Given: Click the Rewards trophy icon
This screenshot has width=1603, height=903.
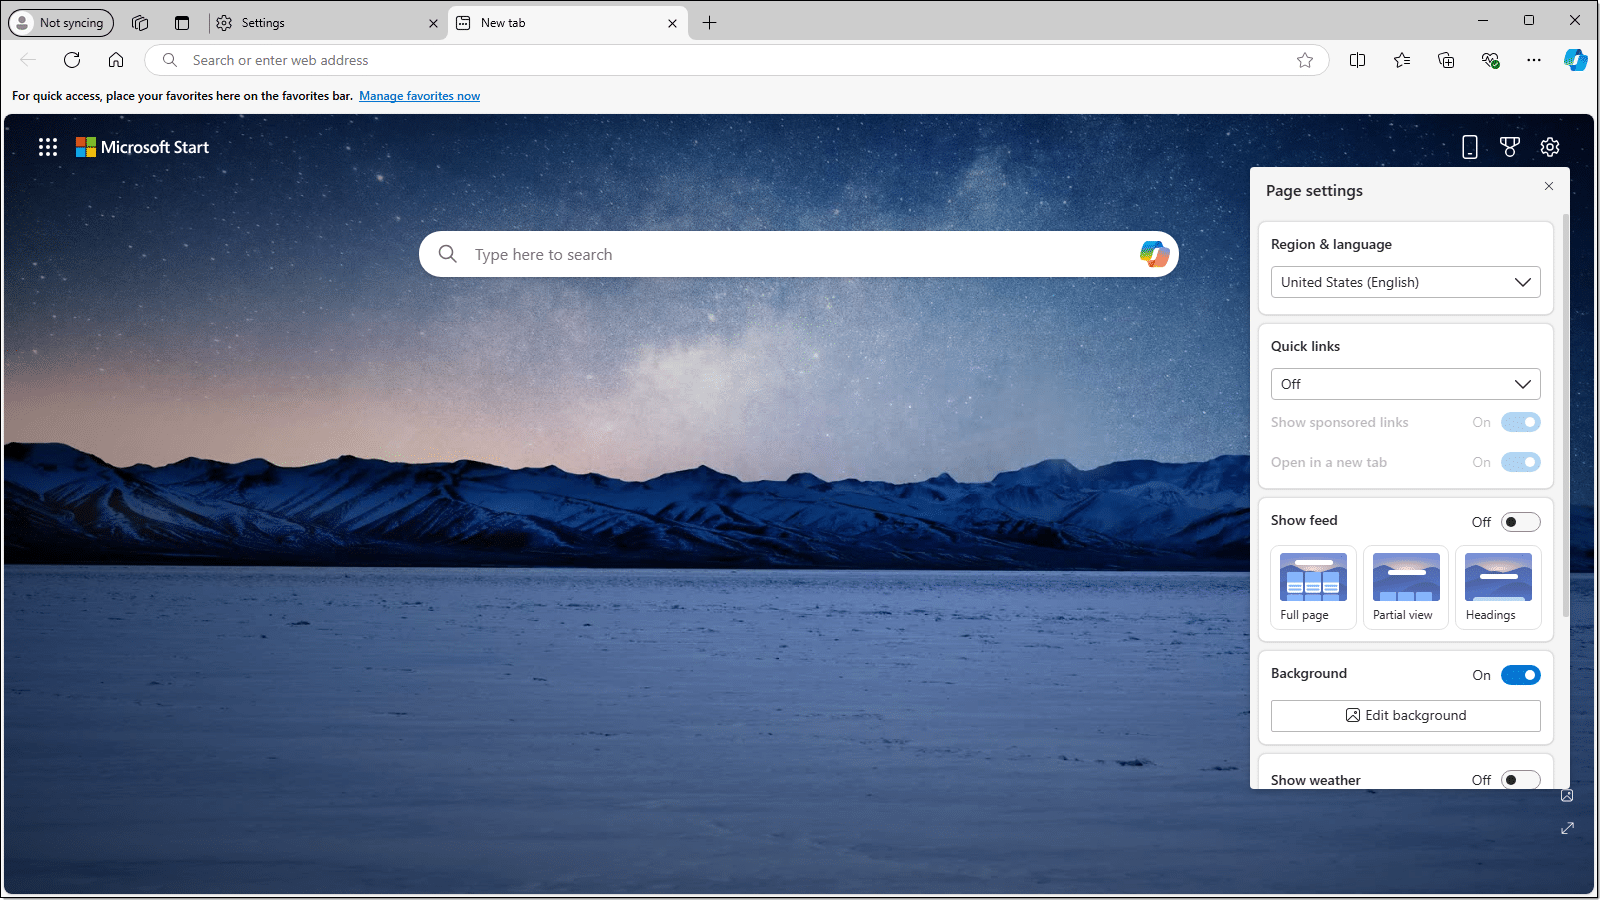Looking at the screenshot, I should [x=1510, y=147].
